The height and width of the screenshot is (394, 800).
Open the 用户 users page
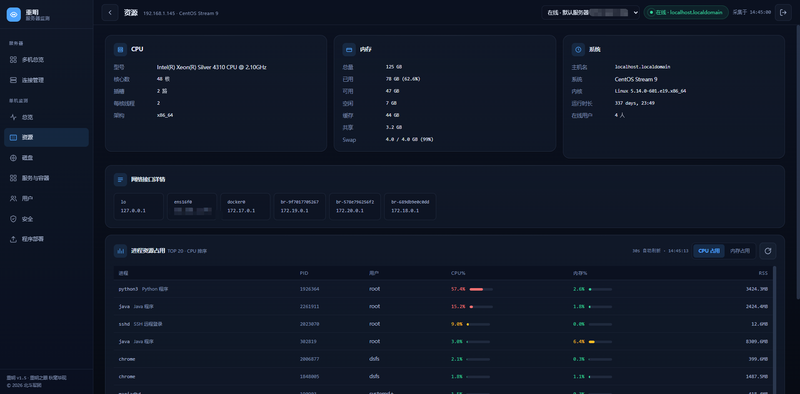click(x=46, y=199)
